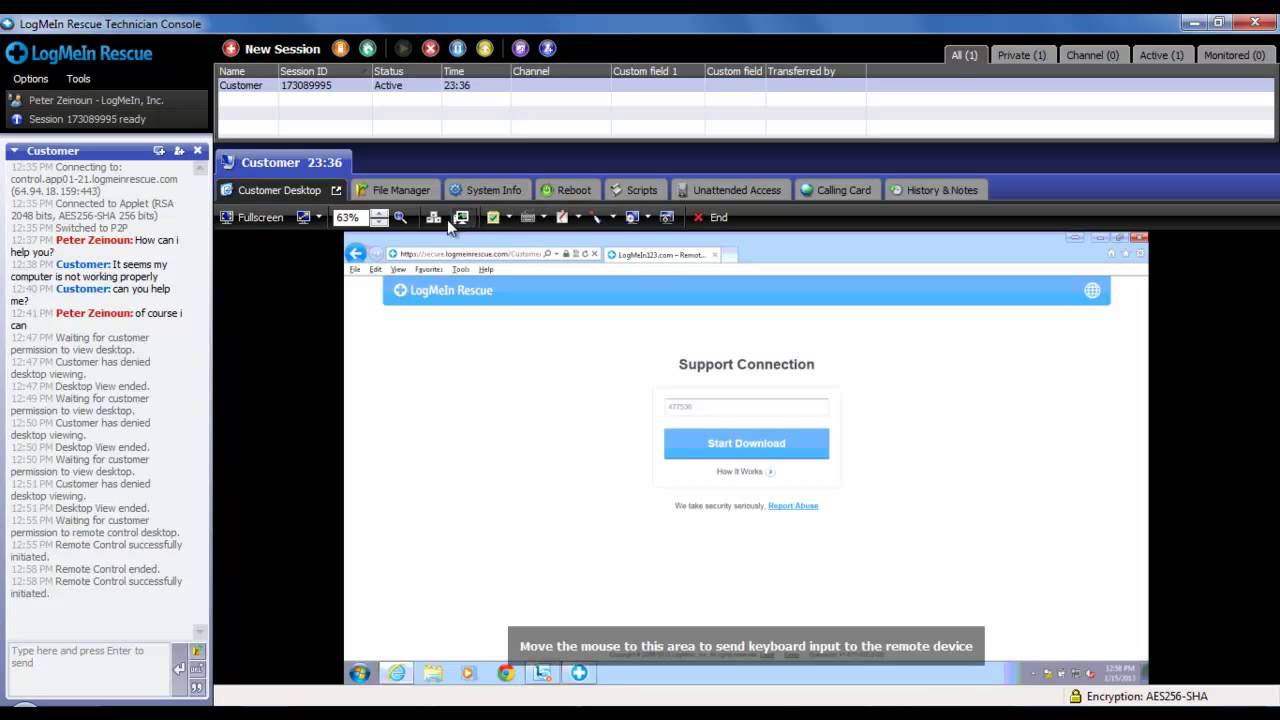Increase zoom with the 63% stepper
Screen dimensions: 1280x720
379,213
